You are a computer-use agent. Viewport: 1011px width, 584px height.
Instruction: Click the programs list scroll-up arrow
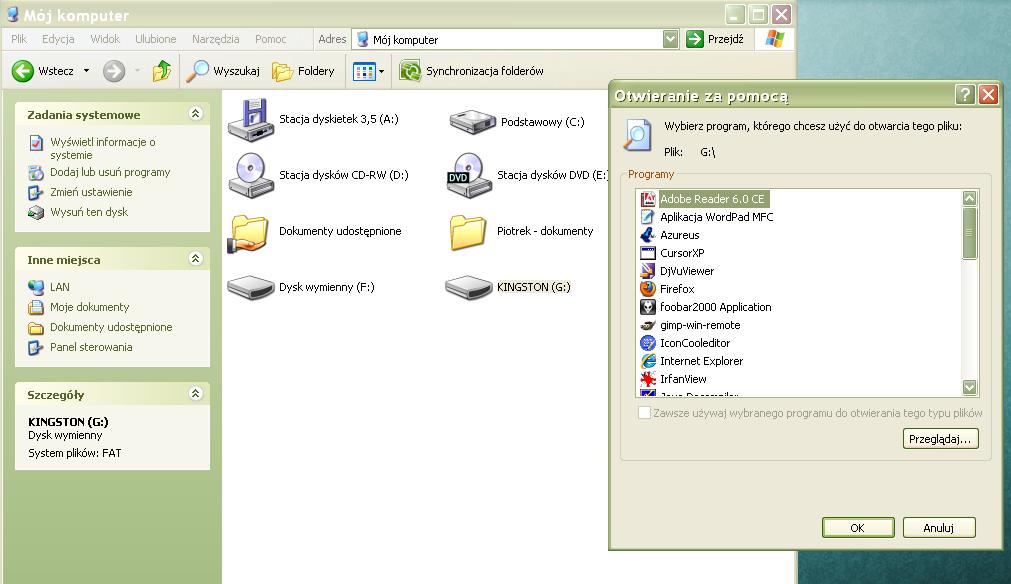tap(970, 199)
